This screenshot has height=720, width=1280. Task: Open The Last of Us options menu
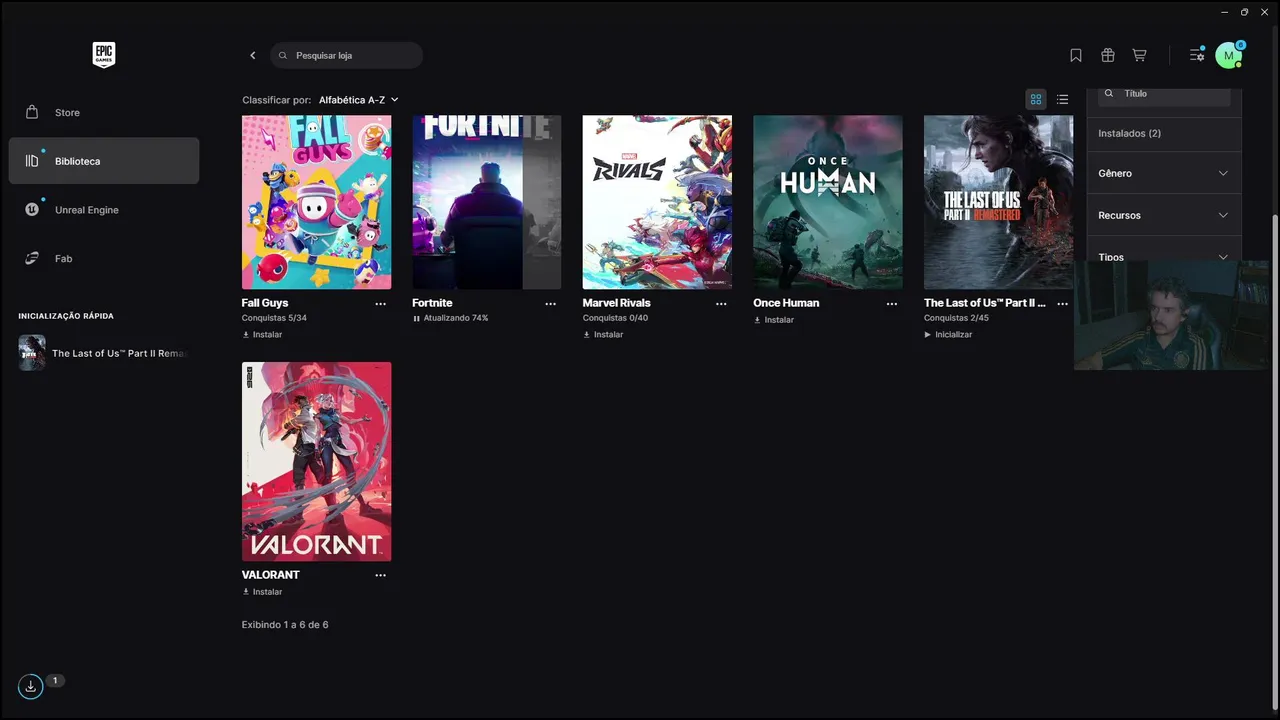1062,303
